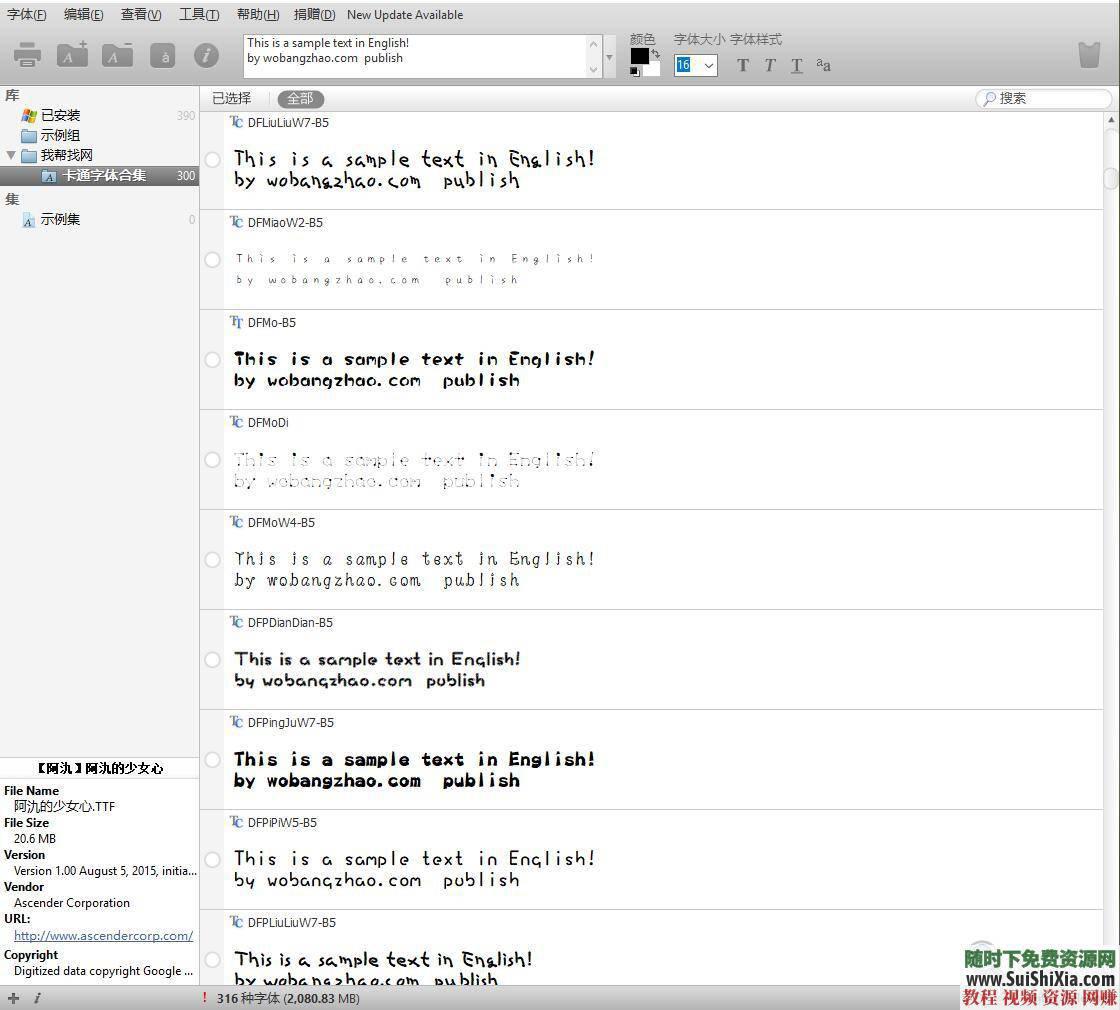Select the DFMo-B5 font radio button
The image size is (1120, 1010).
(213, 360)
